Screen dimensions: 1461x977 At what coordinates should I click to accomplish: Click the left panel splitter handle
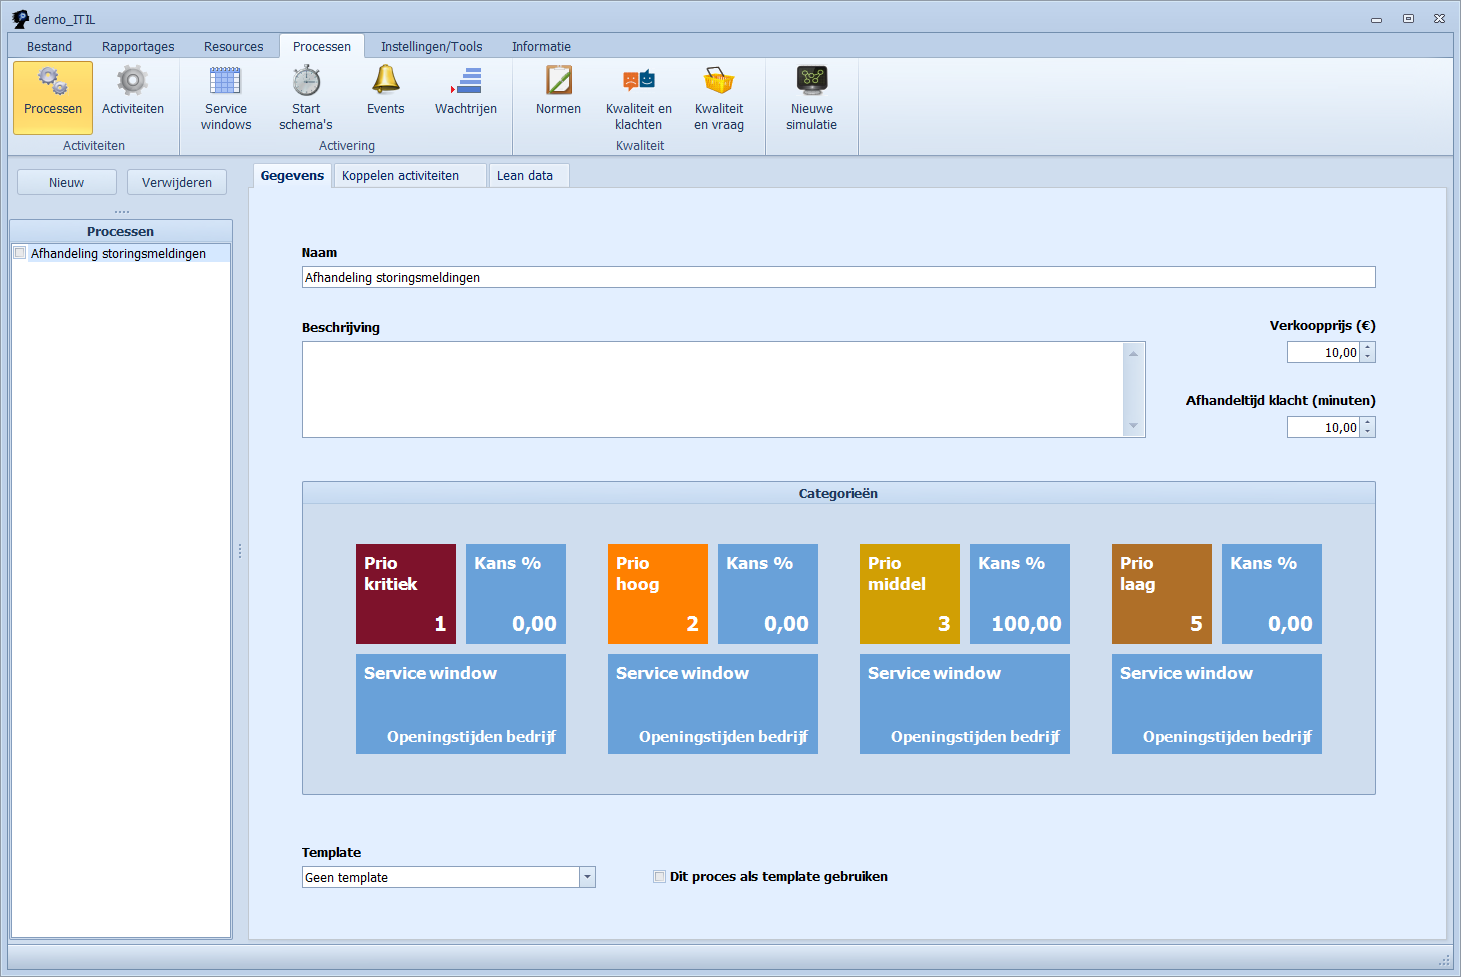[240, 551]
